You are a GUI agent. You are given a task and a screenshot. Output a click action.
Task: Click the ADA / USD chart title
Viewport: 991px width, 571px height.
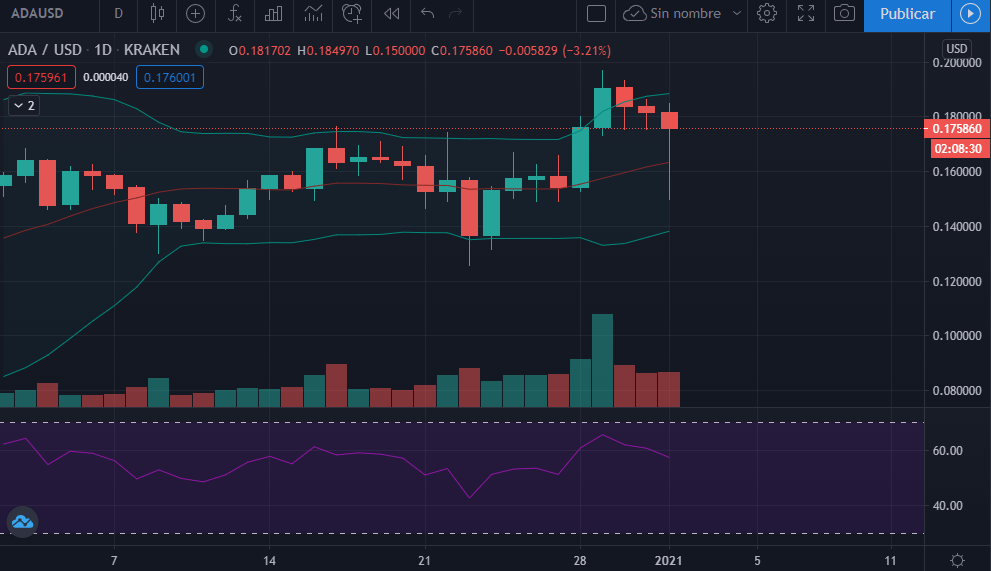[x=45, y=50]
